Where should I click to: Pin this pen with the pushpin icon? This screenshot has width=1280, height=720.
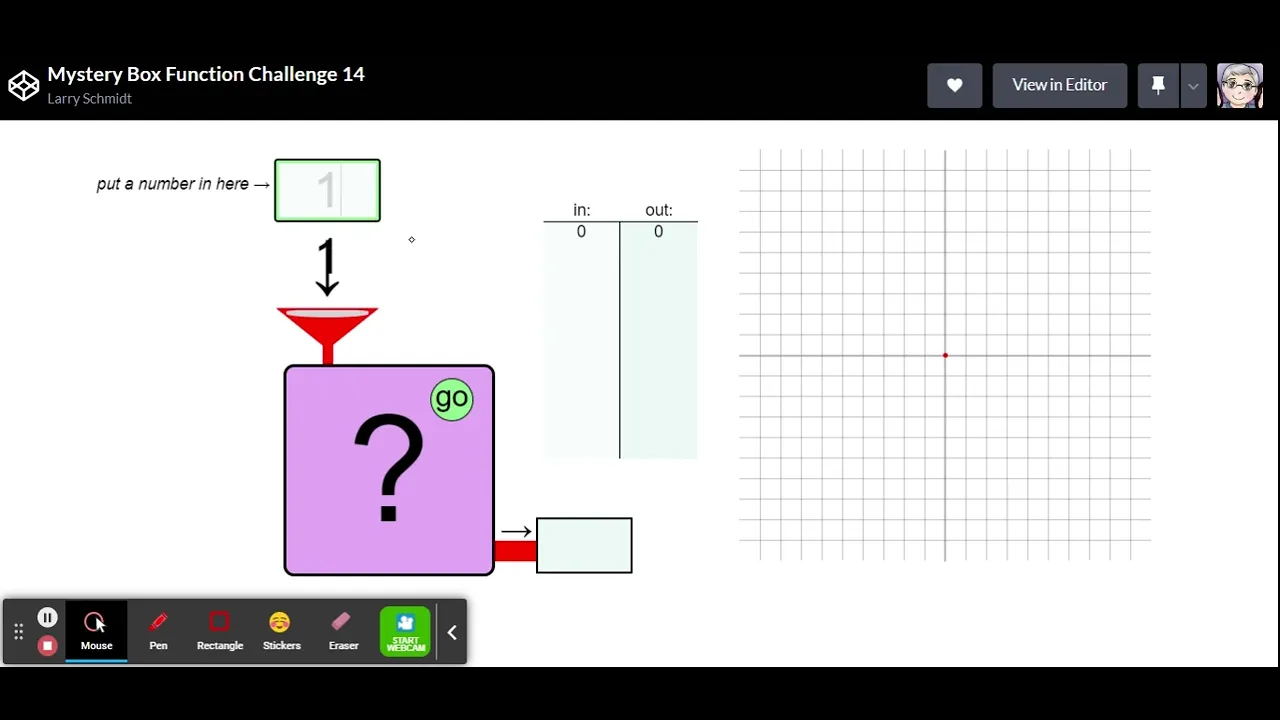point(1158,85)
